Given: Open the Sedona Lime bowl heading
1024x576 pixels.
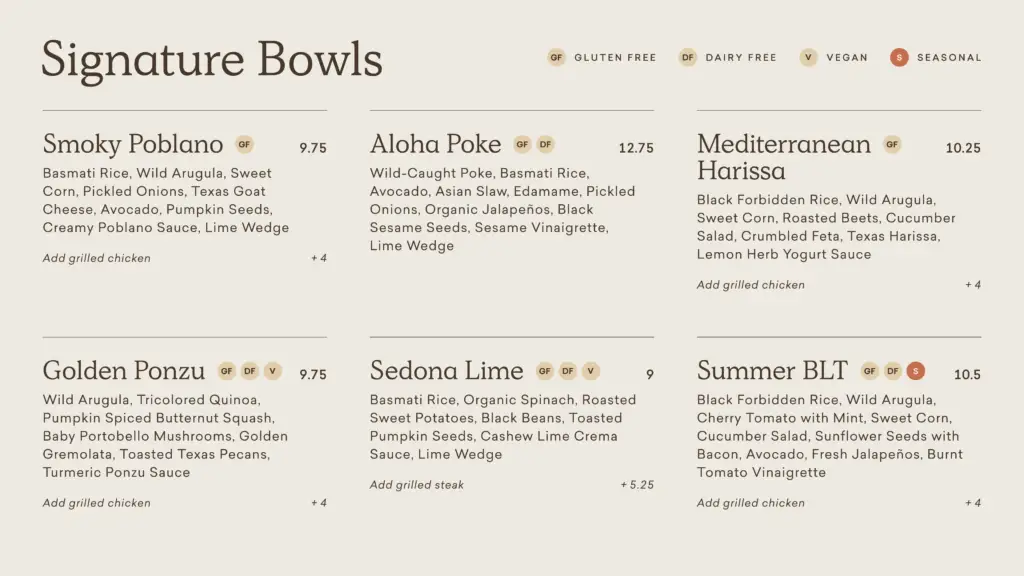Looking at the screenshot, I should point(447,370).
